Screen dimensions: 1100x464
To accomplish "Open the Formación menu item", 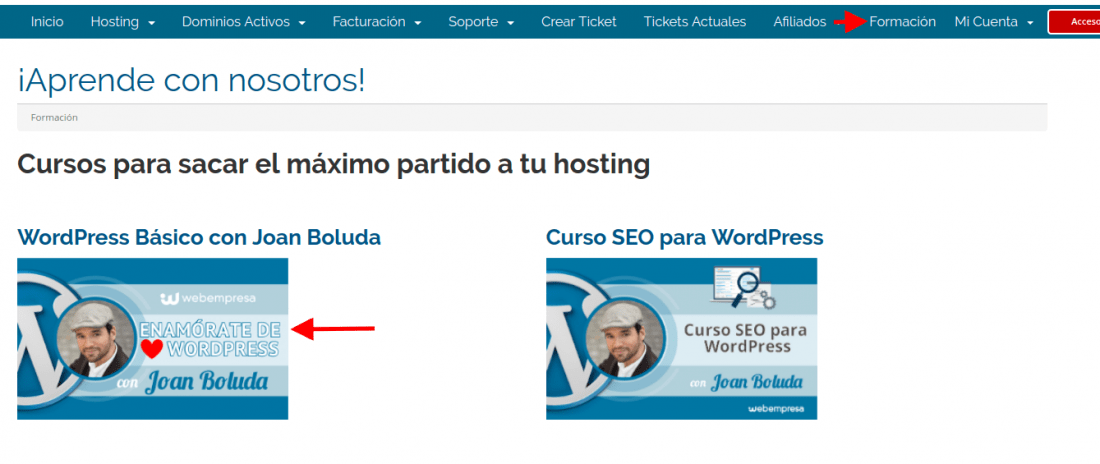I will tap(902, 22).
